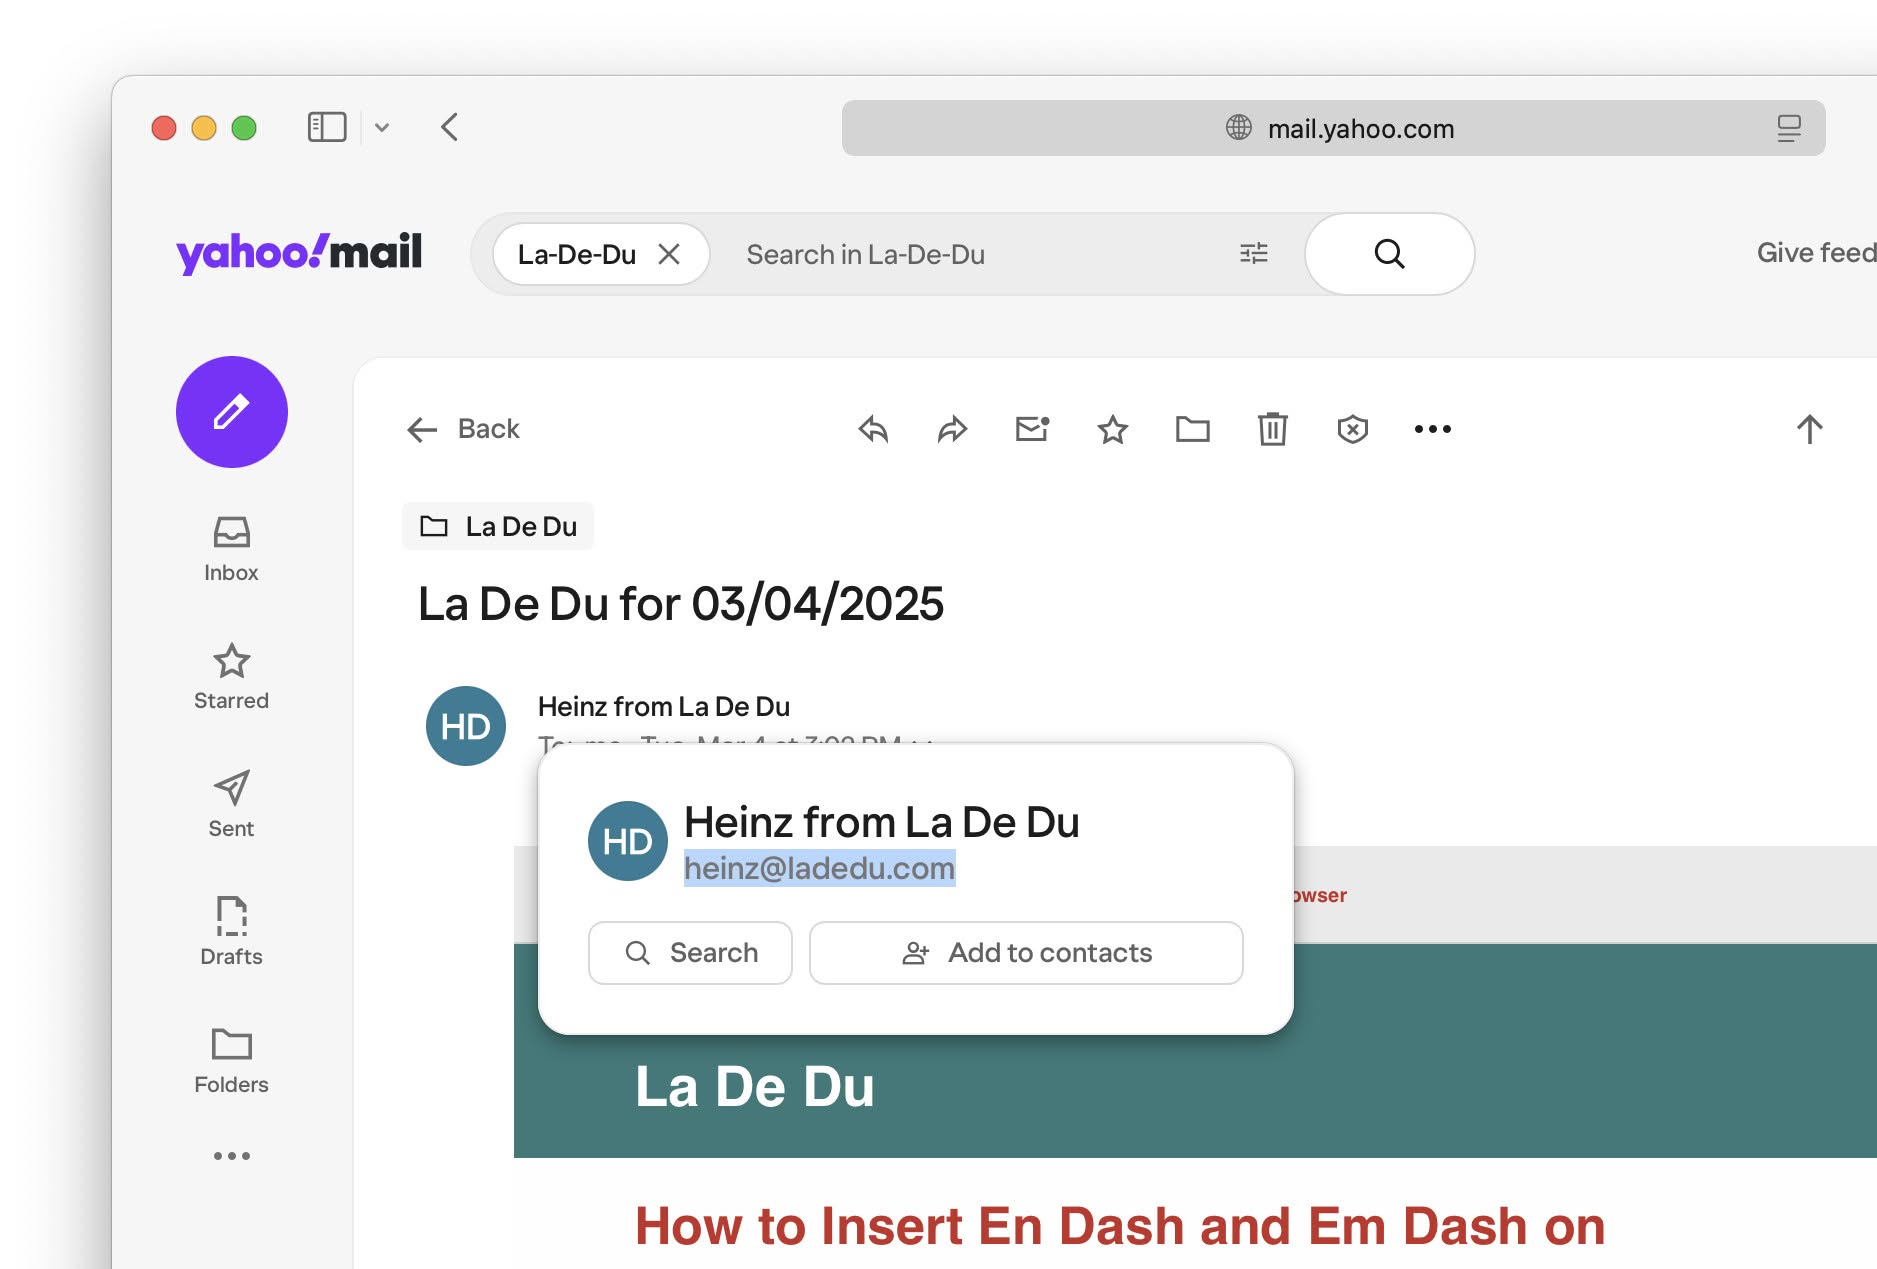
Task: Open more message actions menu
Action: pyautogui.click(x=1432, y=429)
